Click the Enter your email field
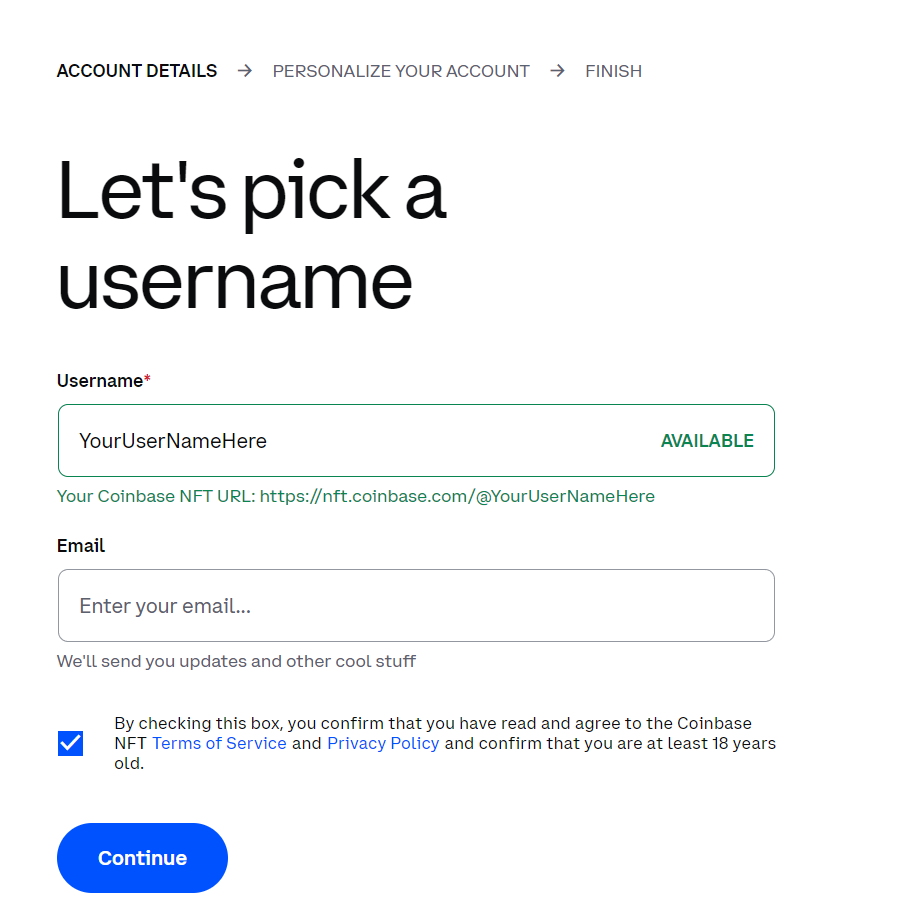 point(416,606)
